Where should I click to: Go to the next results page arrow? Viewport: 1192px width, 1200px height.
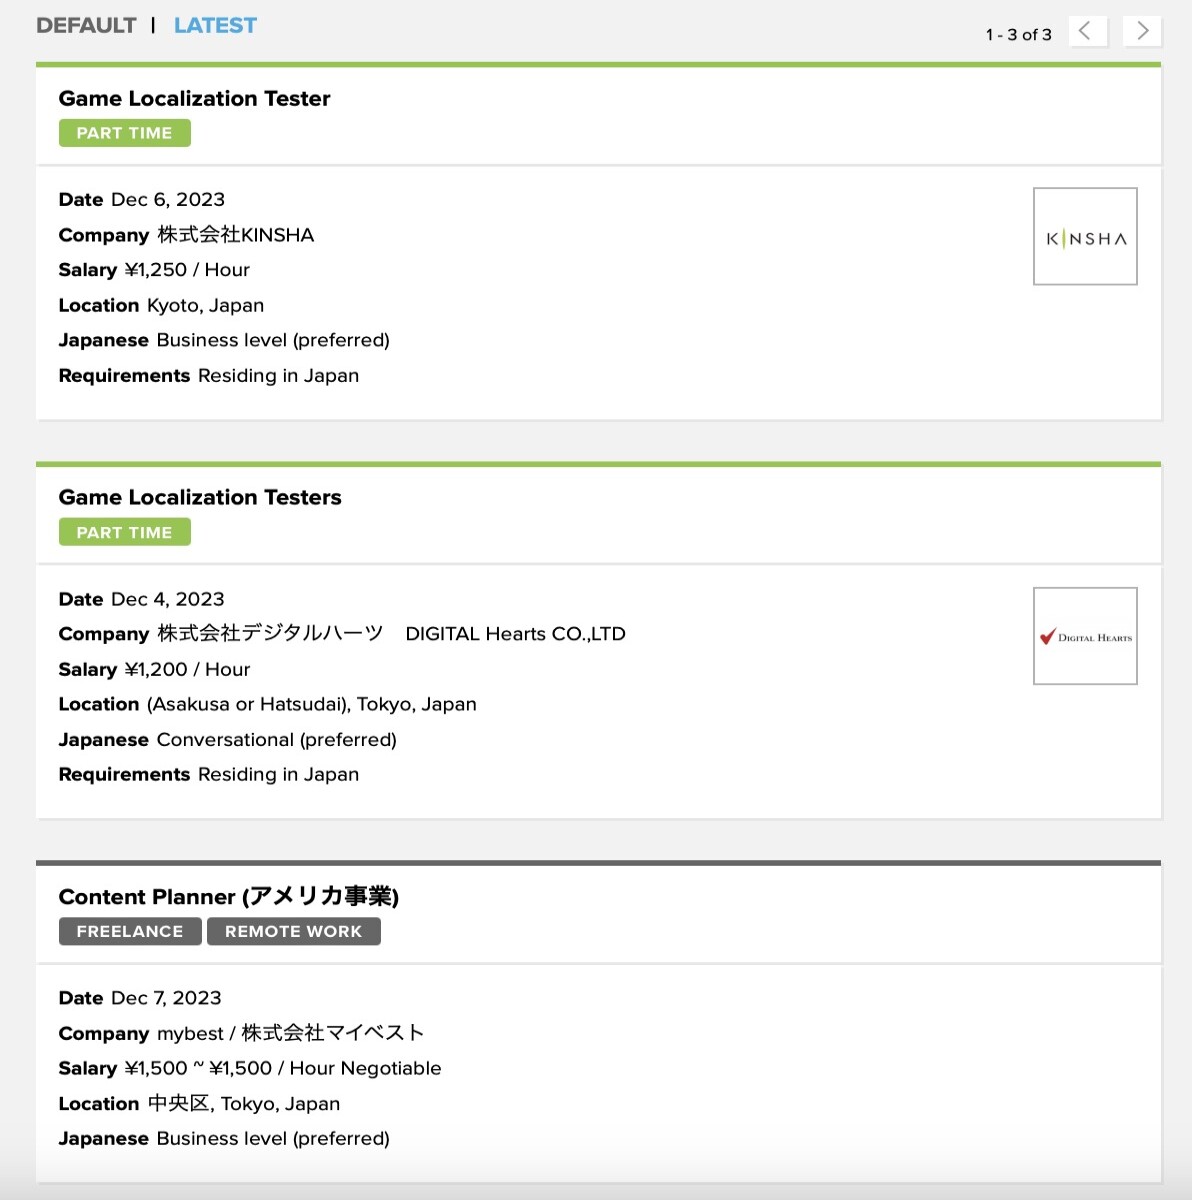point(1142,31)
